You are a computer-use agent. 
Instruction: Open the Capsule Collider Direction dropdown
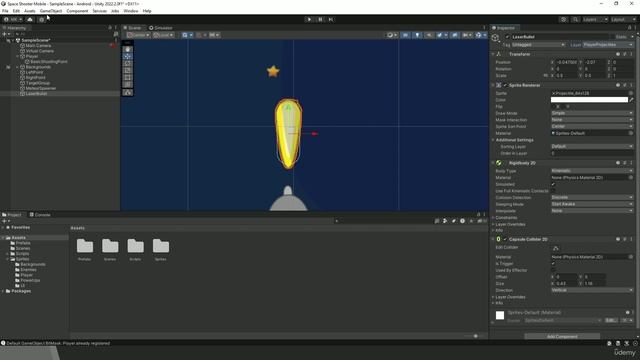pyautogui.click(x=592, y=290)
